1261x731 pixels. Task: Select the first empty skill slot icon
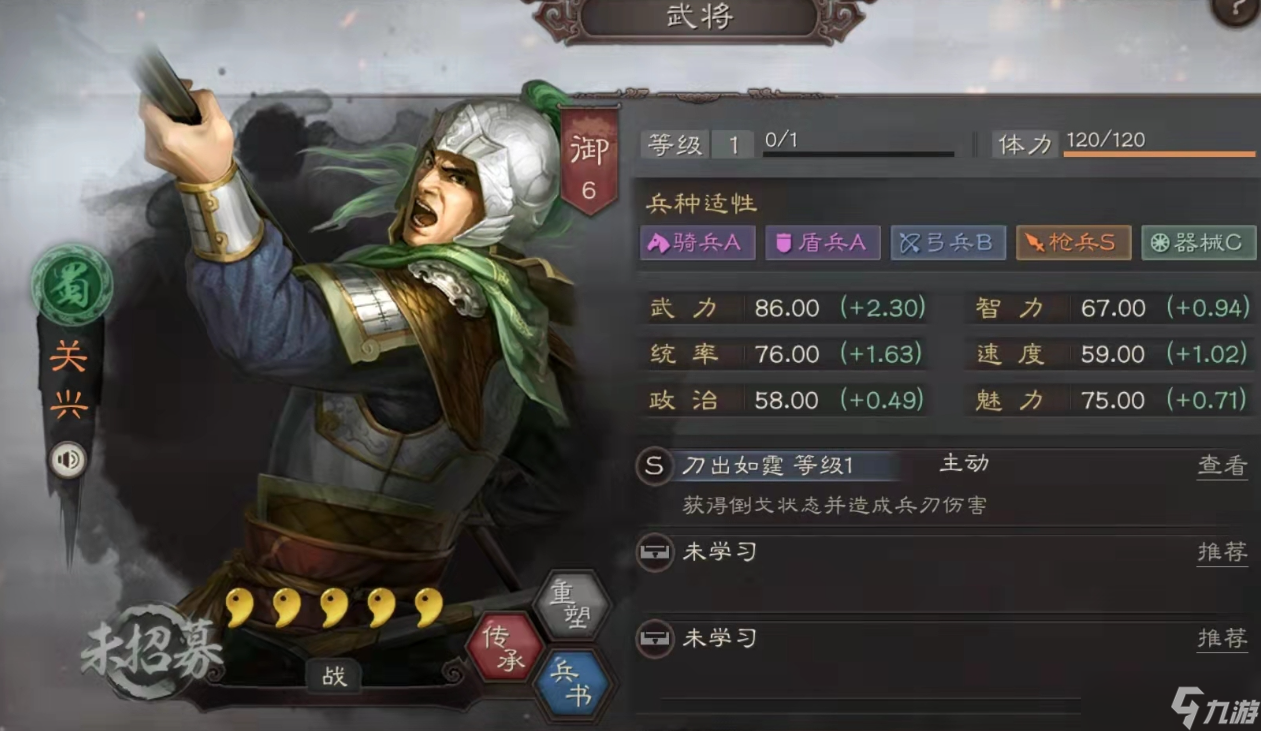[654, 553]
